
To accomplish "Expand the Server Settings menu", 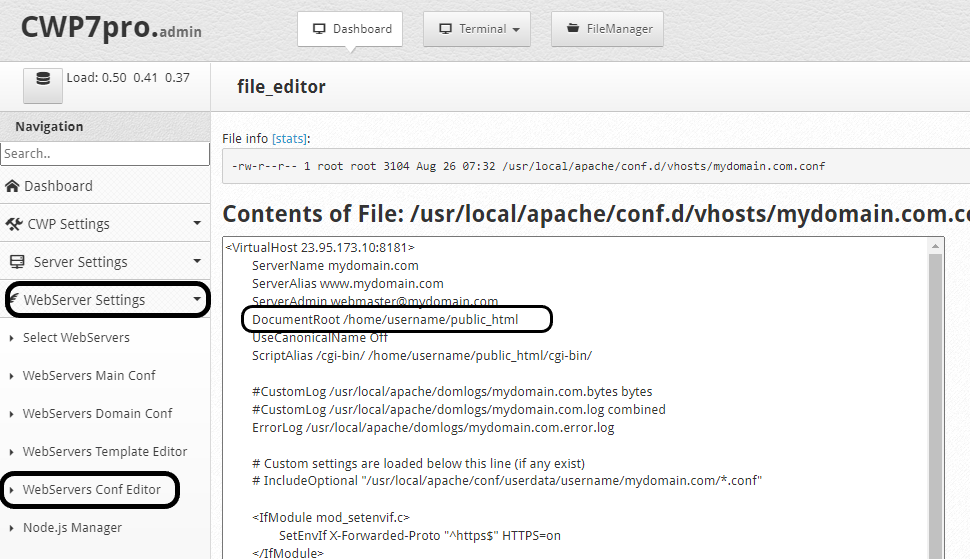I will pos(105,262).
